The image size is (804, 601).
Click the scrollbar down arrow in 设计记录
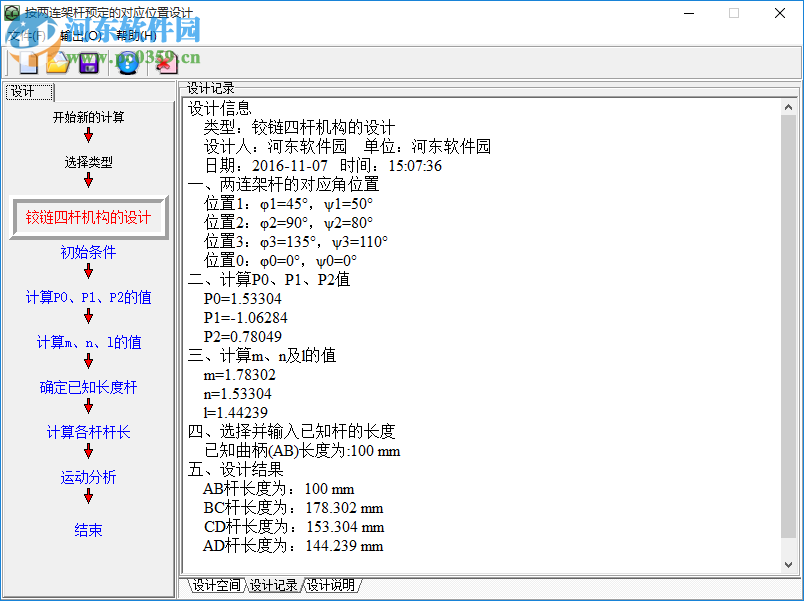[788, 565]
